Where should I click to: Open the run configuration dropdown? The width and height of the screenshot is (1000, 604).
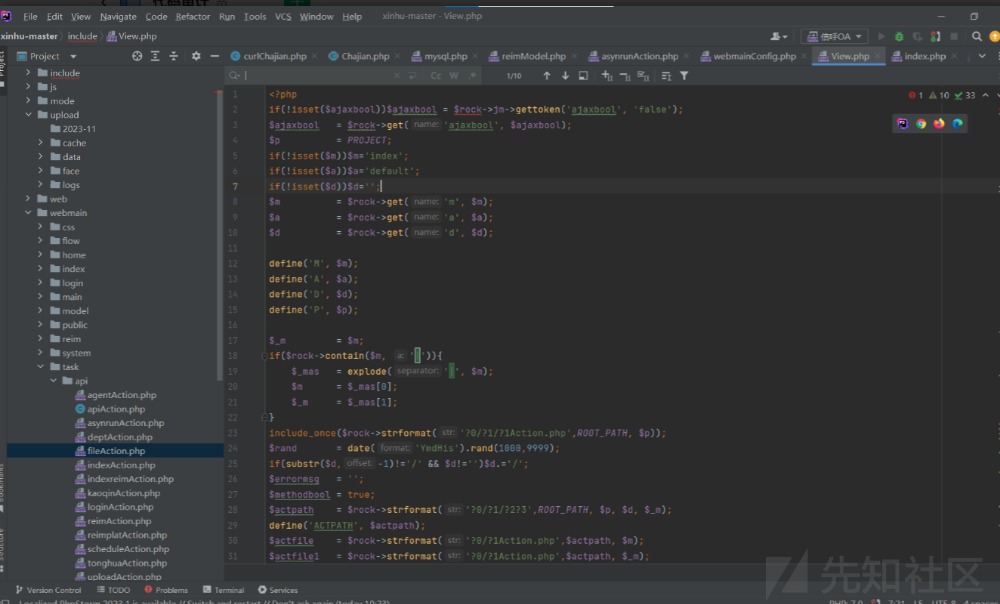tap(834, 37)
